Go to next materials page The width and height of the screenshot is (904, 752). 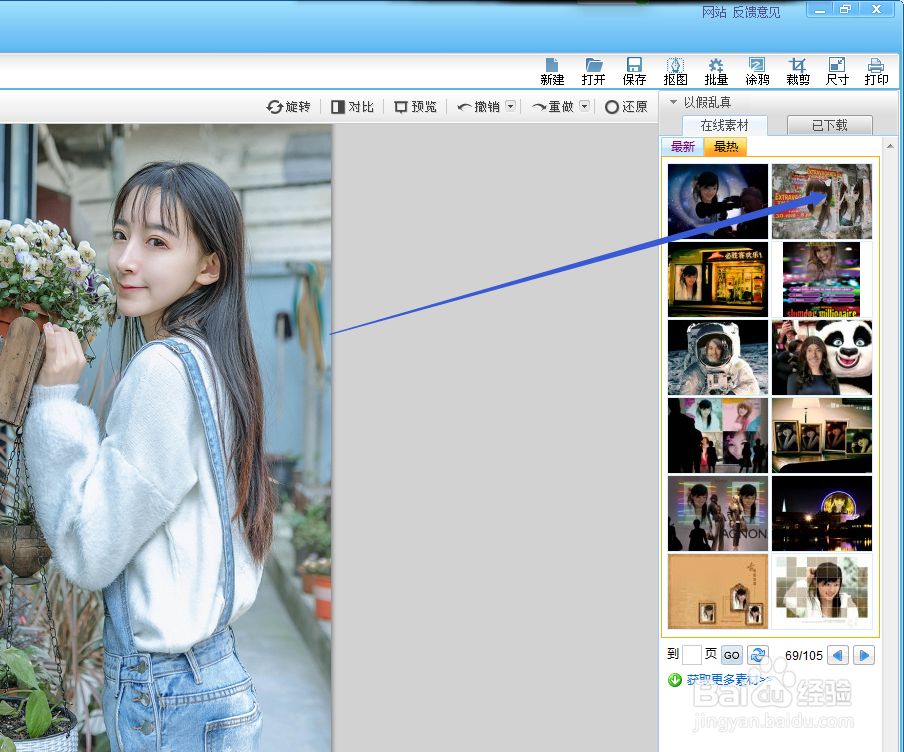(x=864, y=655)
